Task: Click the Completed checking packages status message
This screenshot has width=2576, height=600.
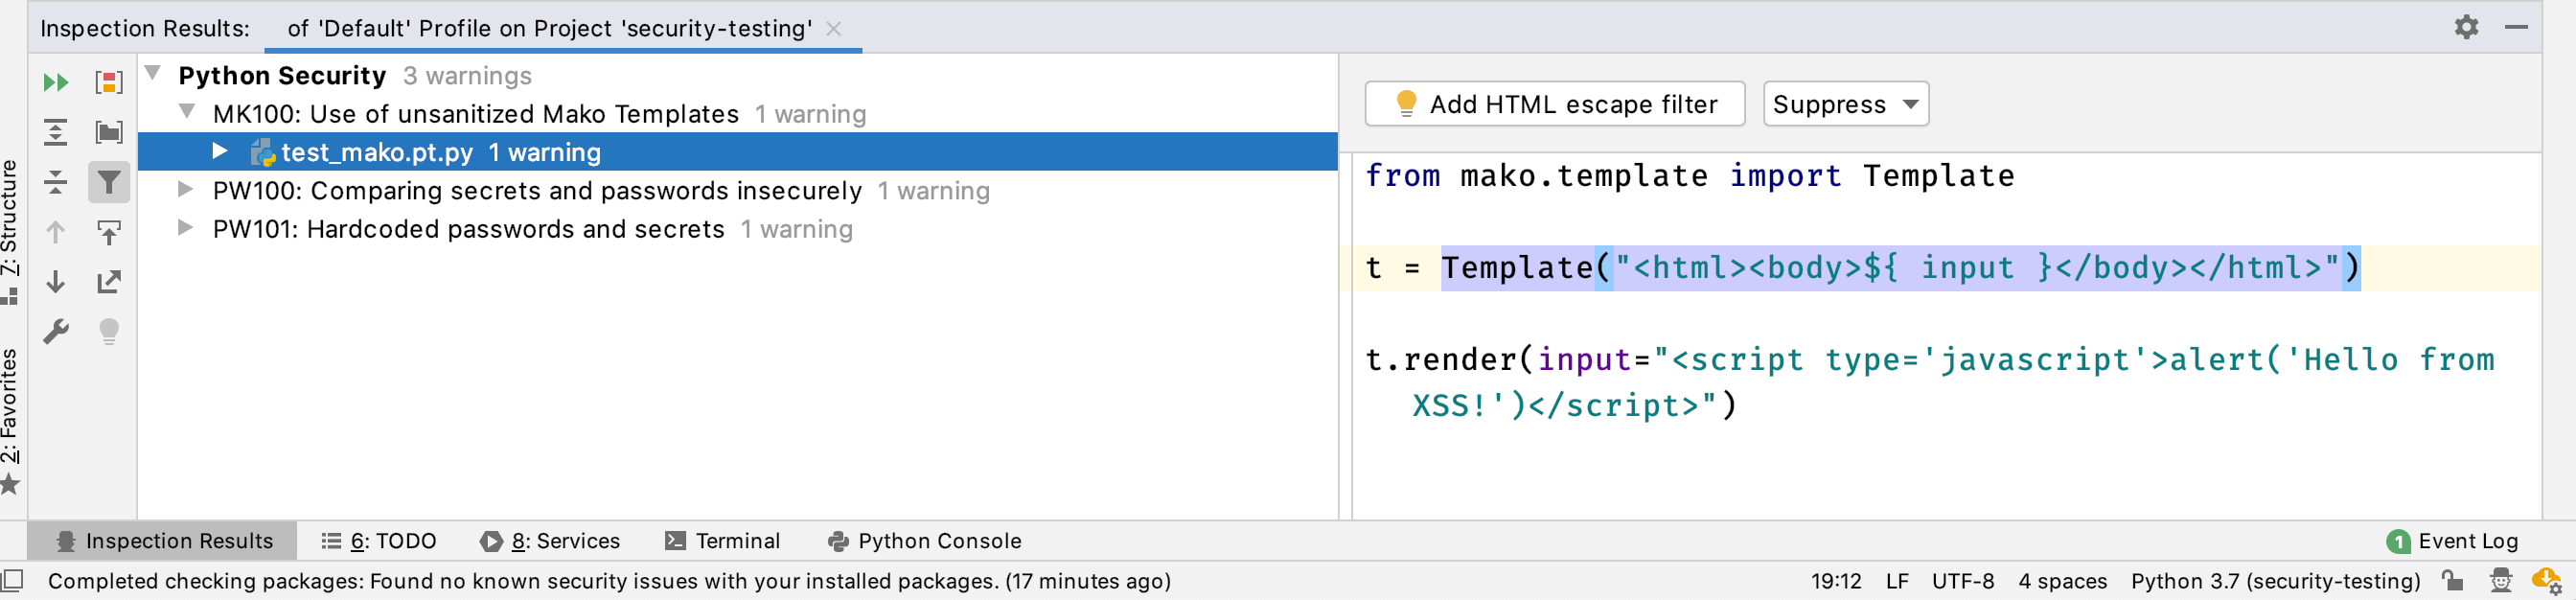Action: point(609,581)
